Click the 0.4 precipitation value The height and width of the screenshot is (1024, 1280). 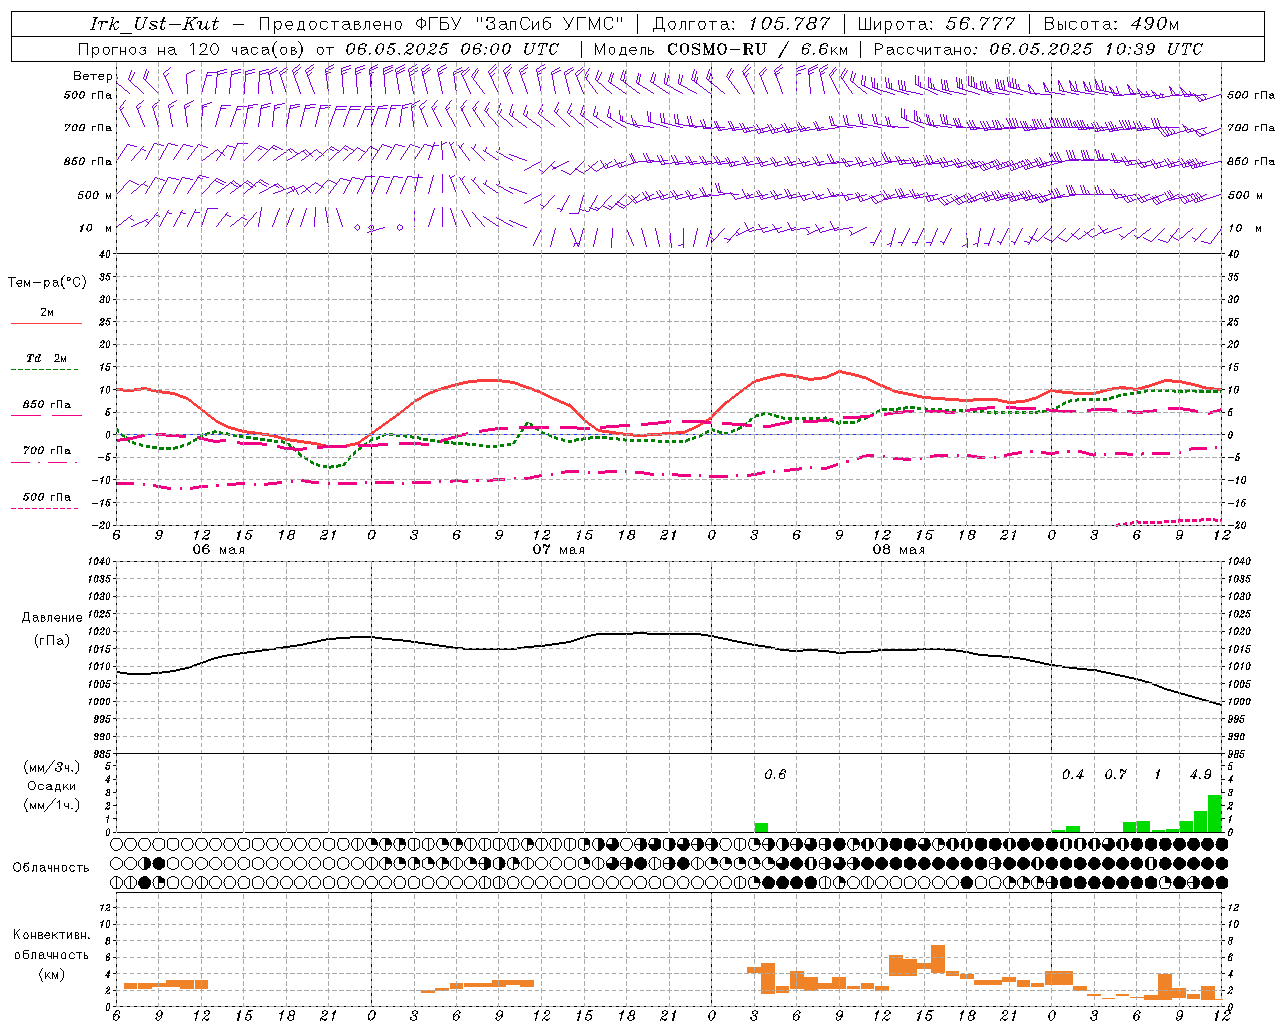pos(1073,775)
